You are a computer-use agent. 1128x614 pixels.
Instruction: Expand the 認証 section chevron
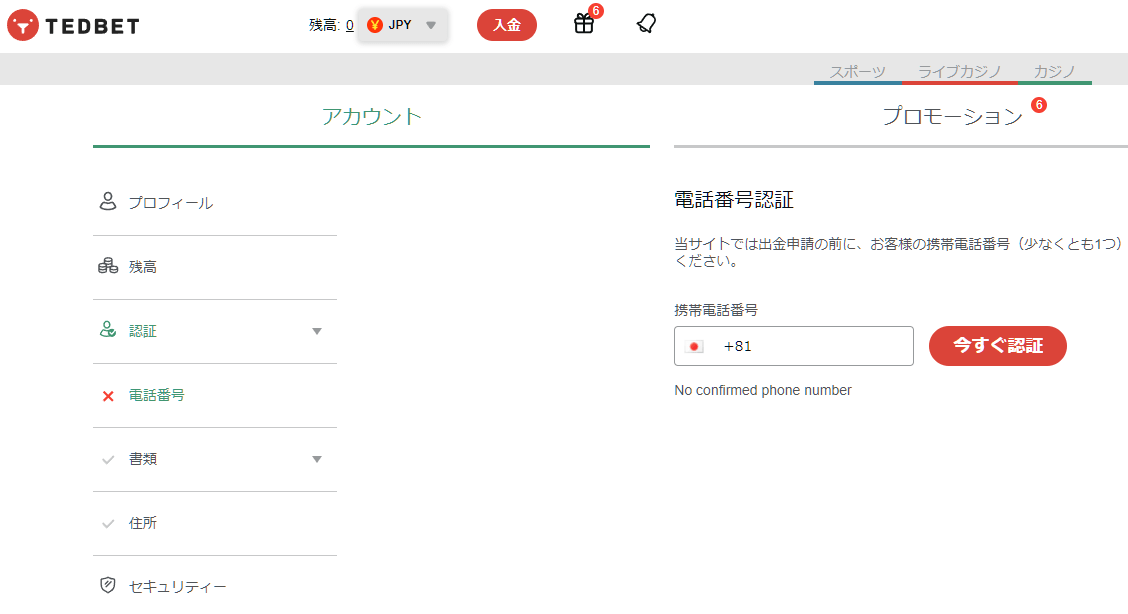coord(317,330)
